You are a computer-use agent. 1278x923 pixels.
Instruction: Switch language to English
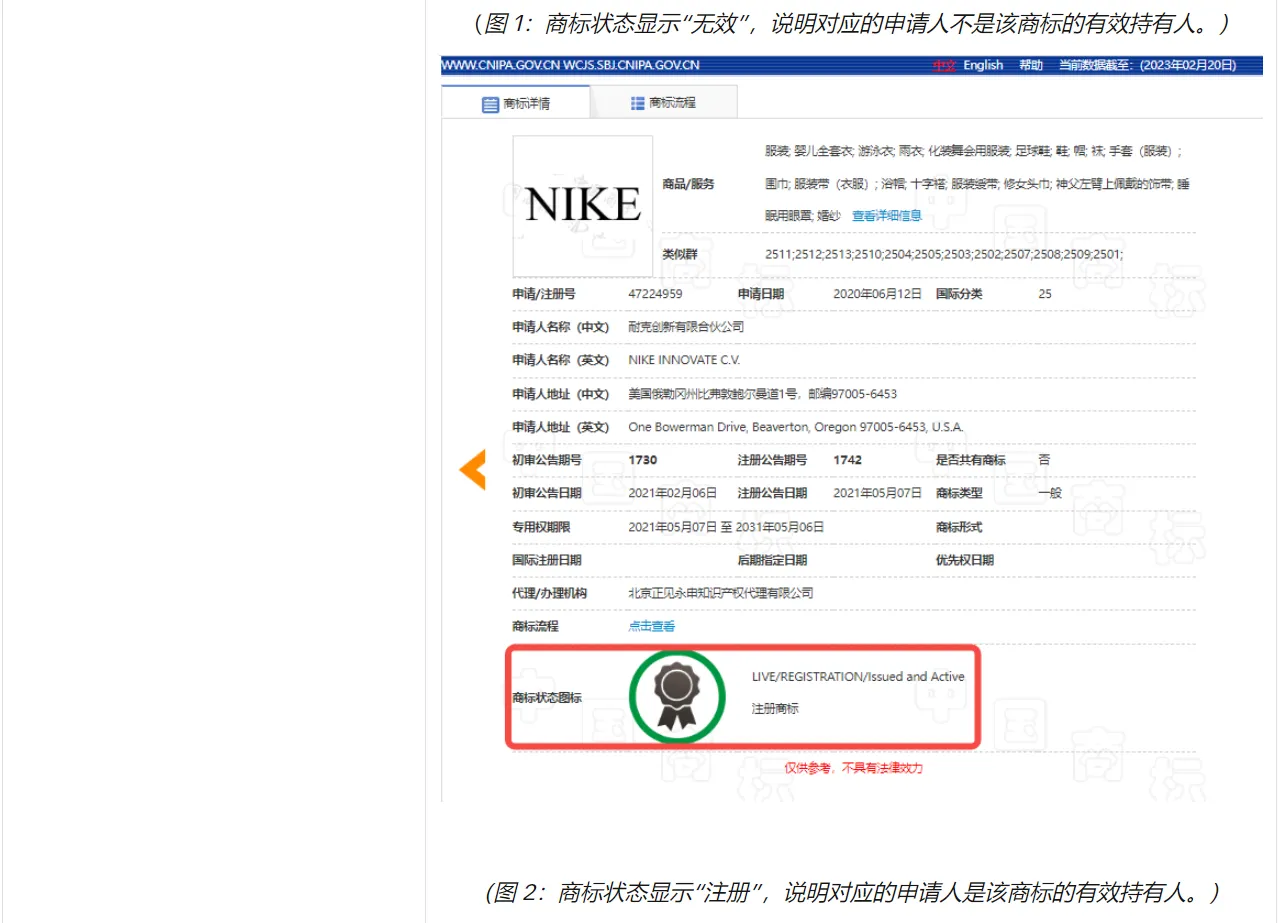(983, 65)
